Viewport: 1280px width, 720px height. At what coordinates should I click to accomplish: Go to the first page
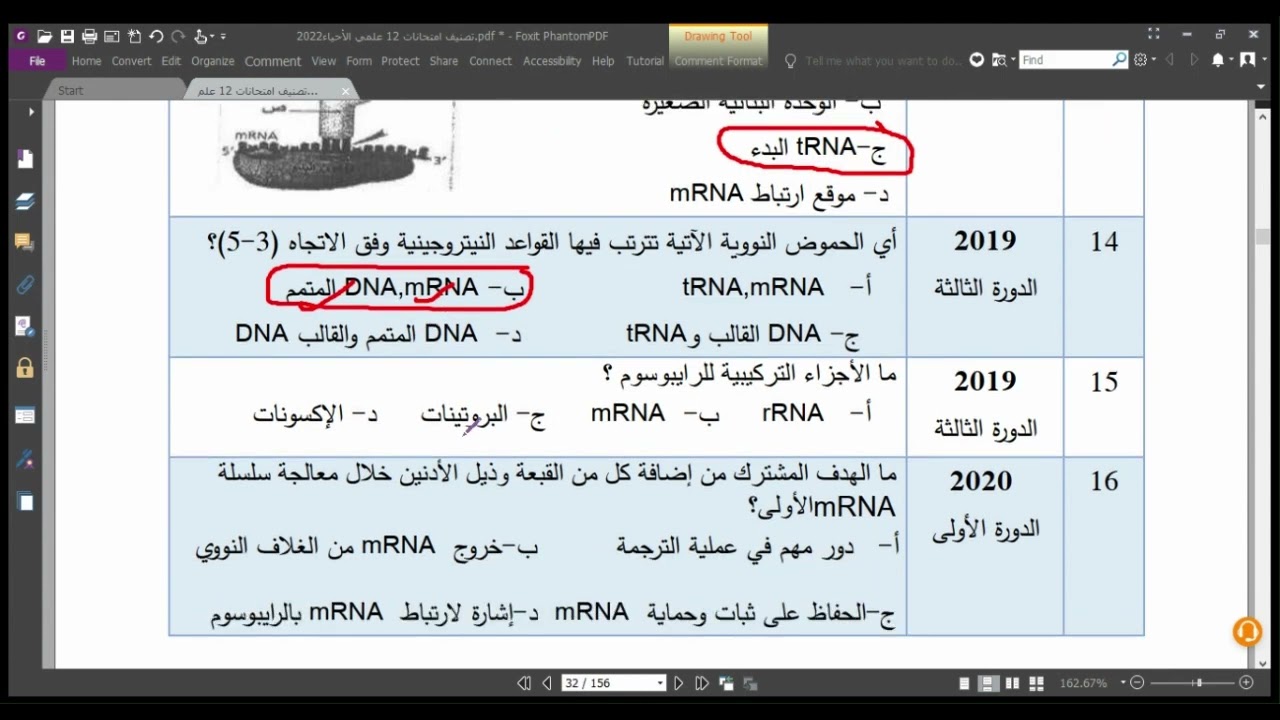[524, 683]
